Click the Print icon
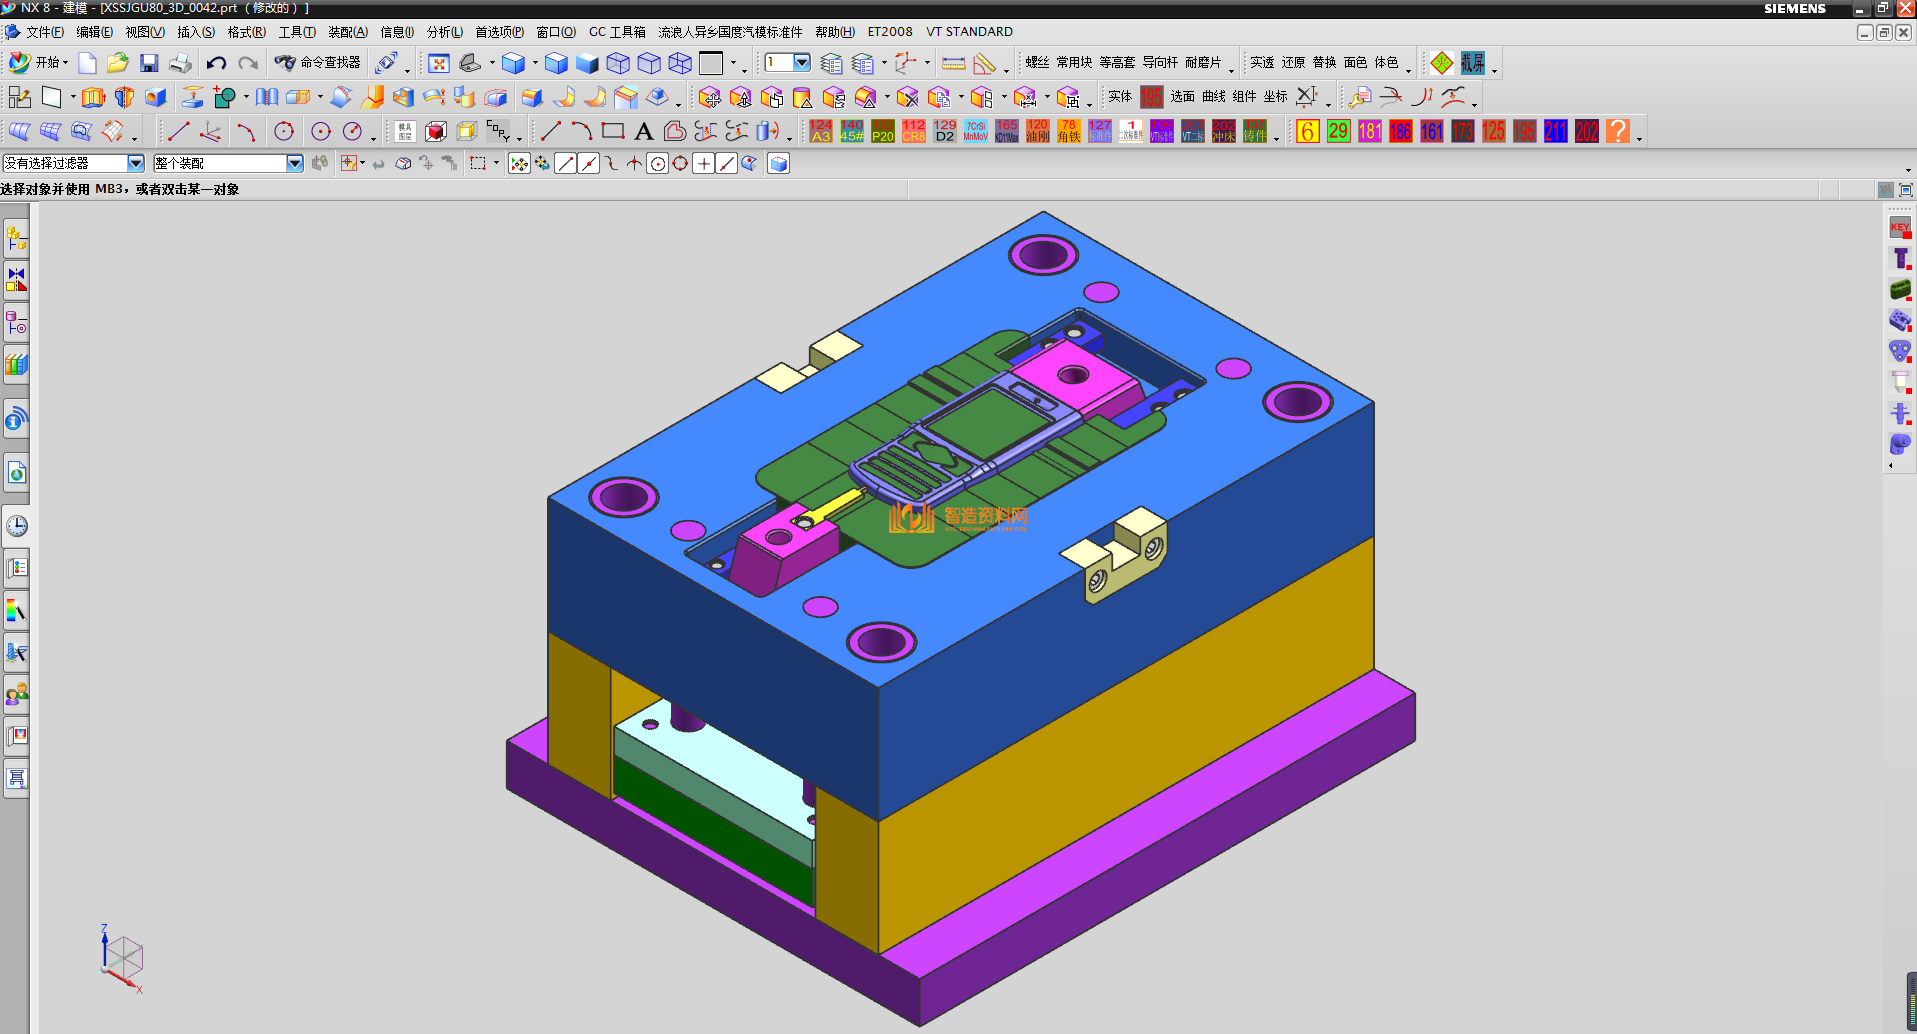The height and width of the screenshot is (1034, 1917). tap(180, 64)
